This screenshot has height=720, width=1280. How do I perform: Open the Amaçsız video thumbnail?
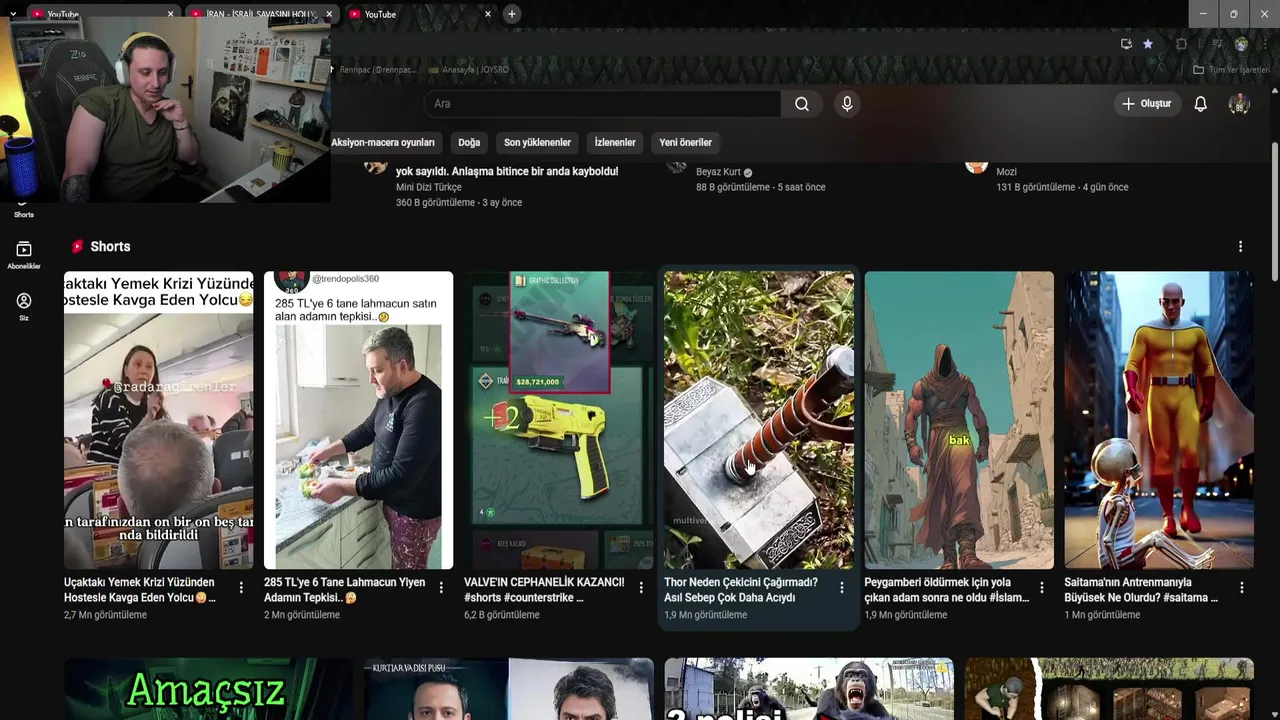pyautogui.click(x=208, y=689)
